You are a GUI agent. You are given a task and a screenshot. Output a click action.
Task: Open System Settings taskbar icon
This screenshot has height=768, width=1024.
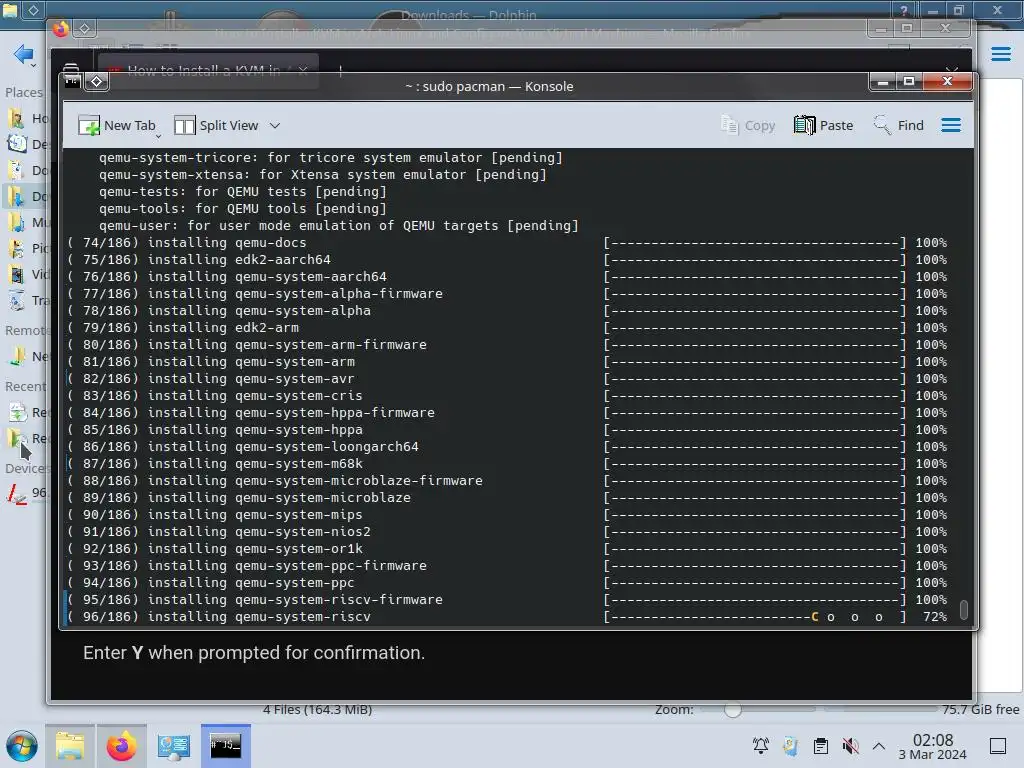click(x=174, y=746)
